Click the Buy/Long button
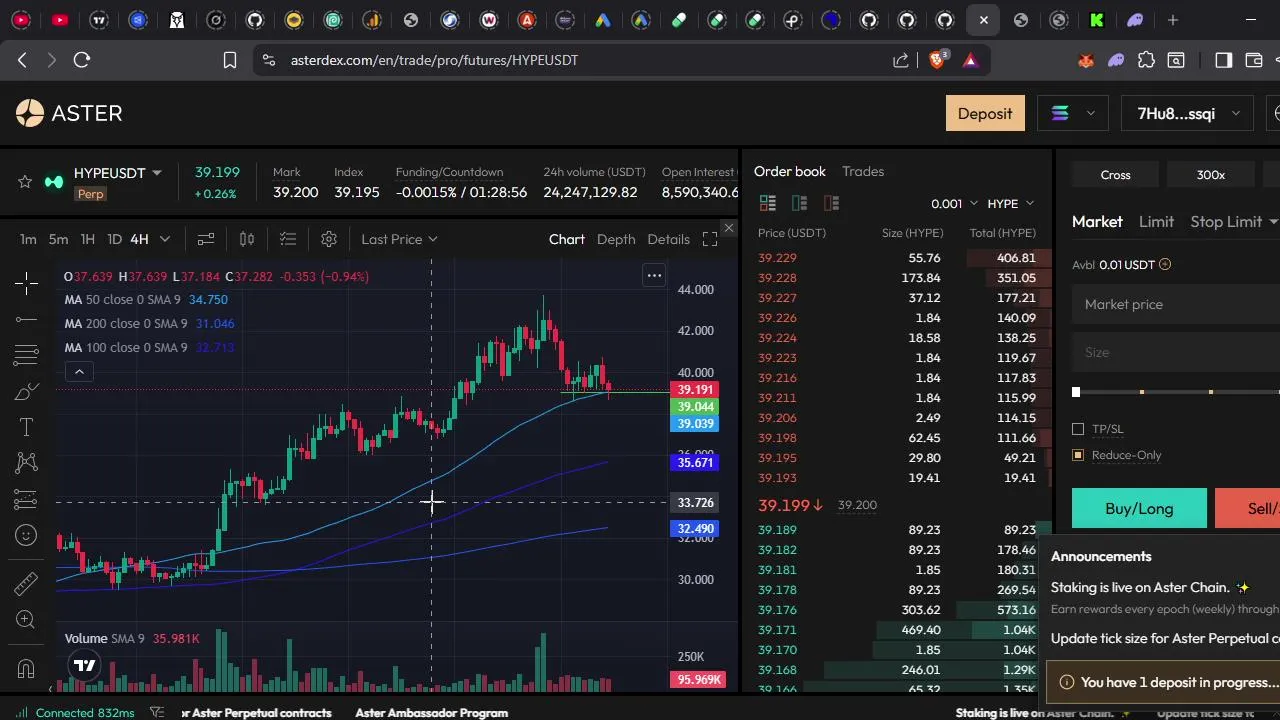 [1139, 508]
